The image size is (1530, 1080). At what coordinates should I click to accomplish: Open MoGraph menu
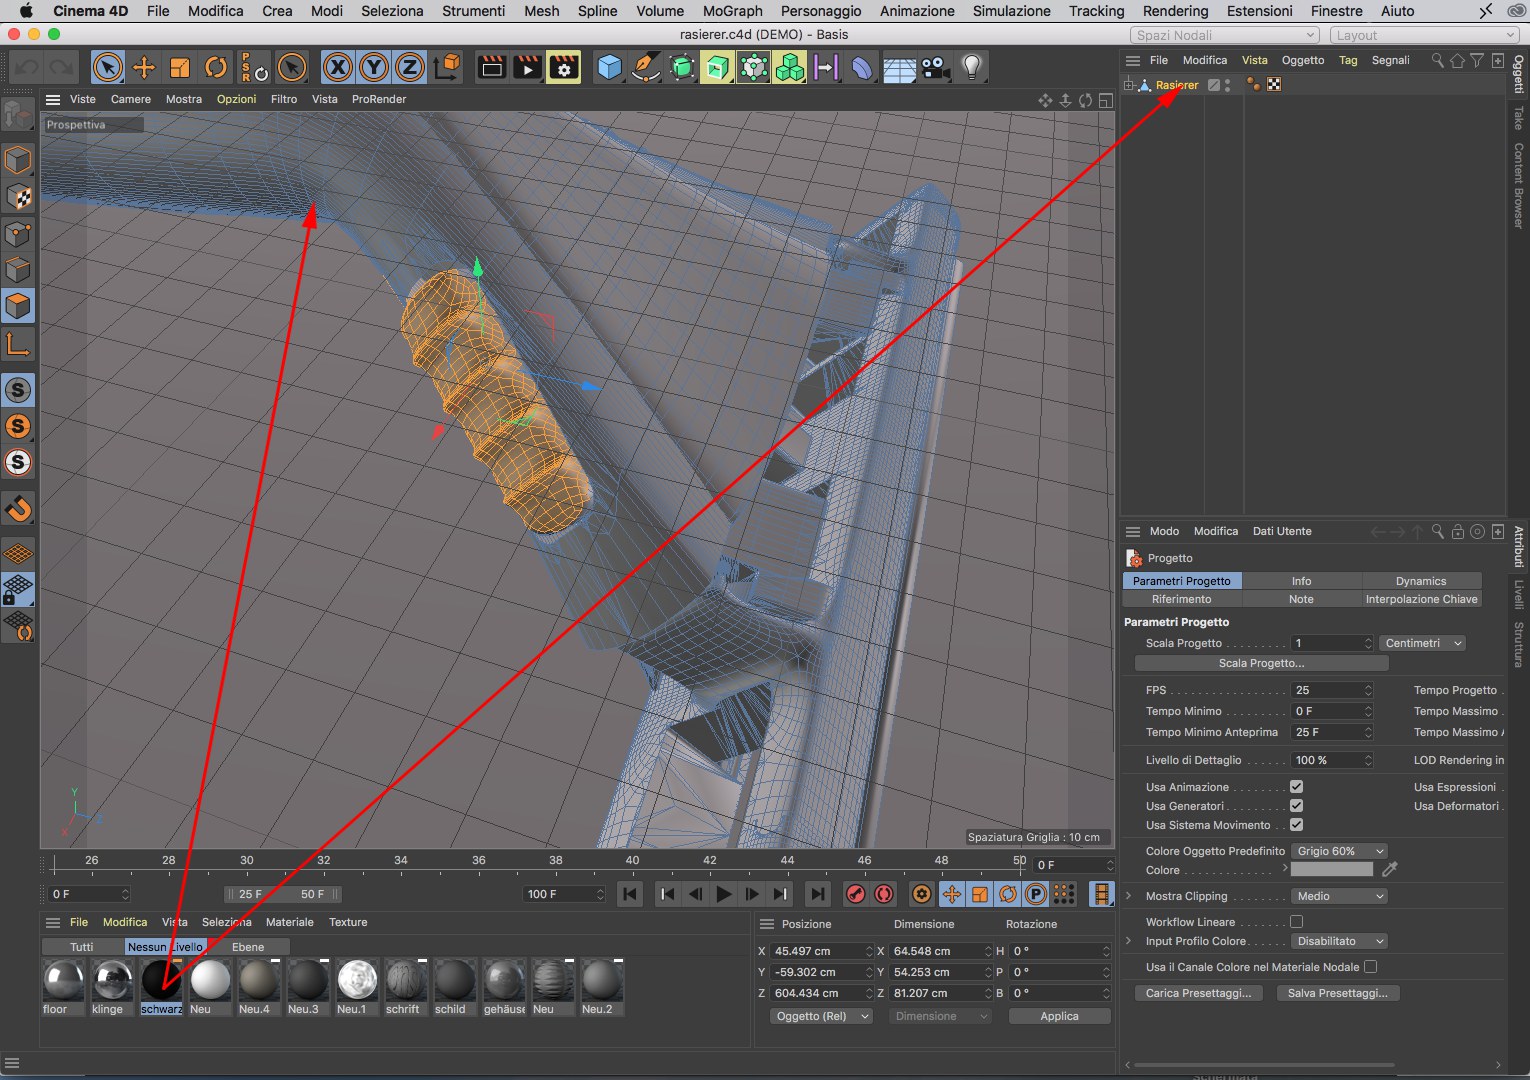coord(732,11)
